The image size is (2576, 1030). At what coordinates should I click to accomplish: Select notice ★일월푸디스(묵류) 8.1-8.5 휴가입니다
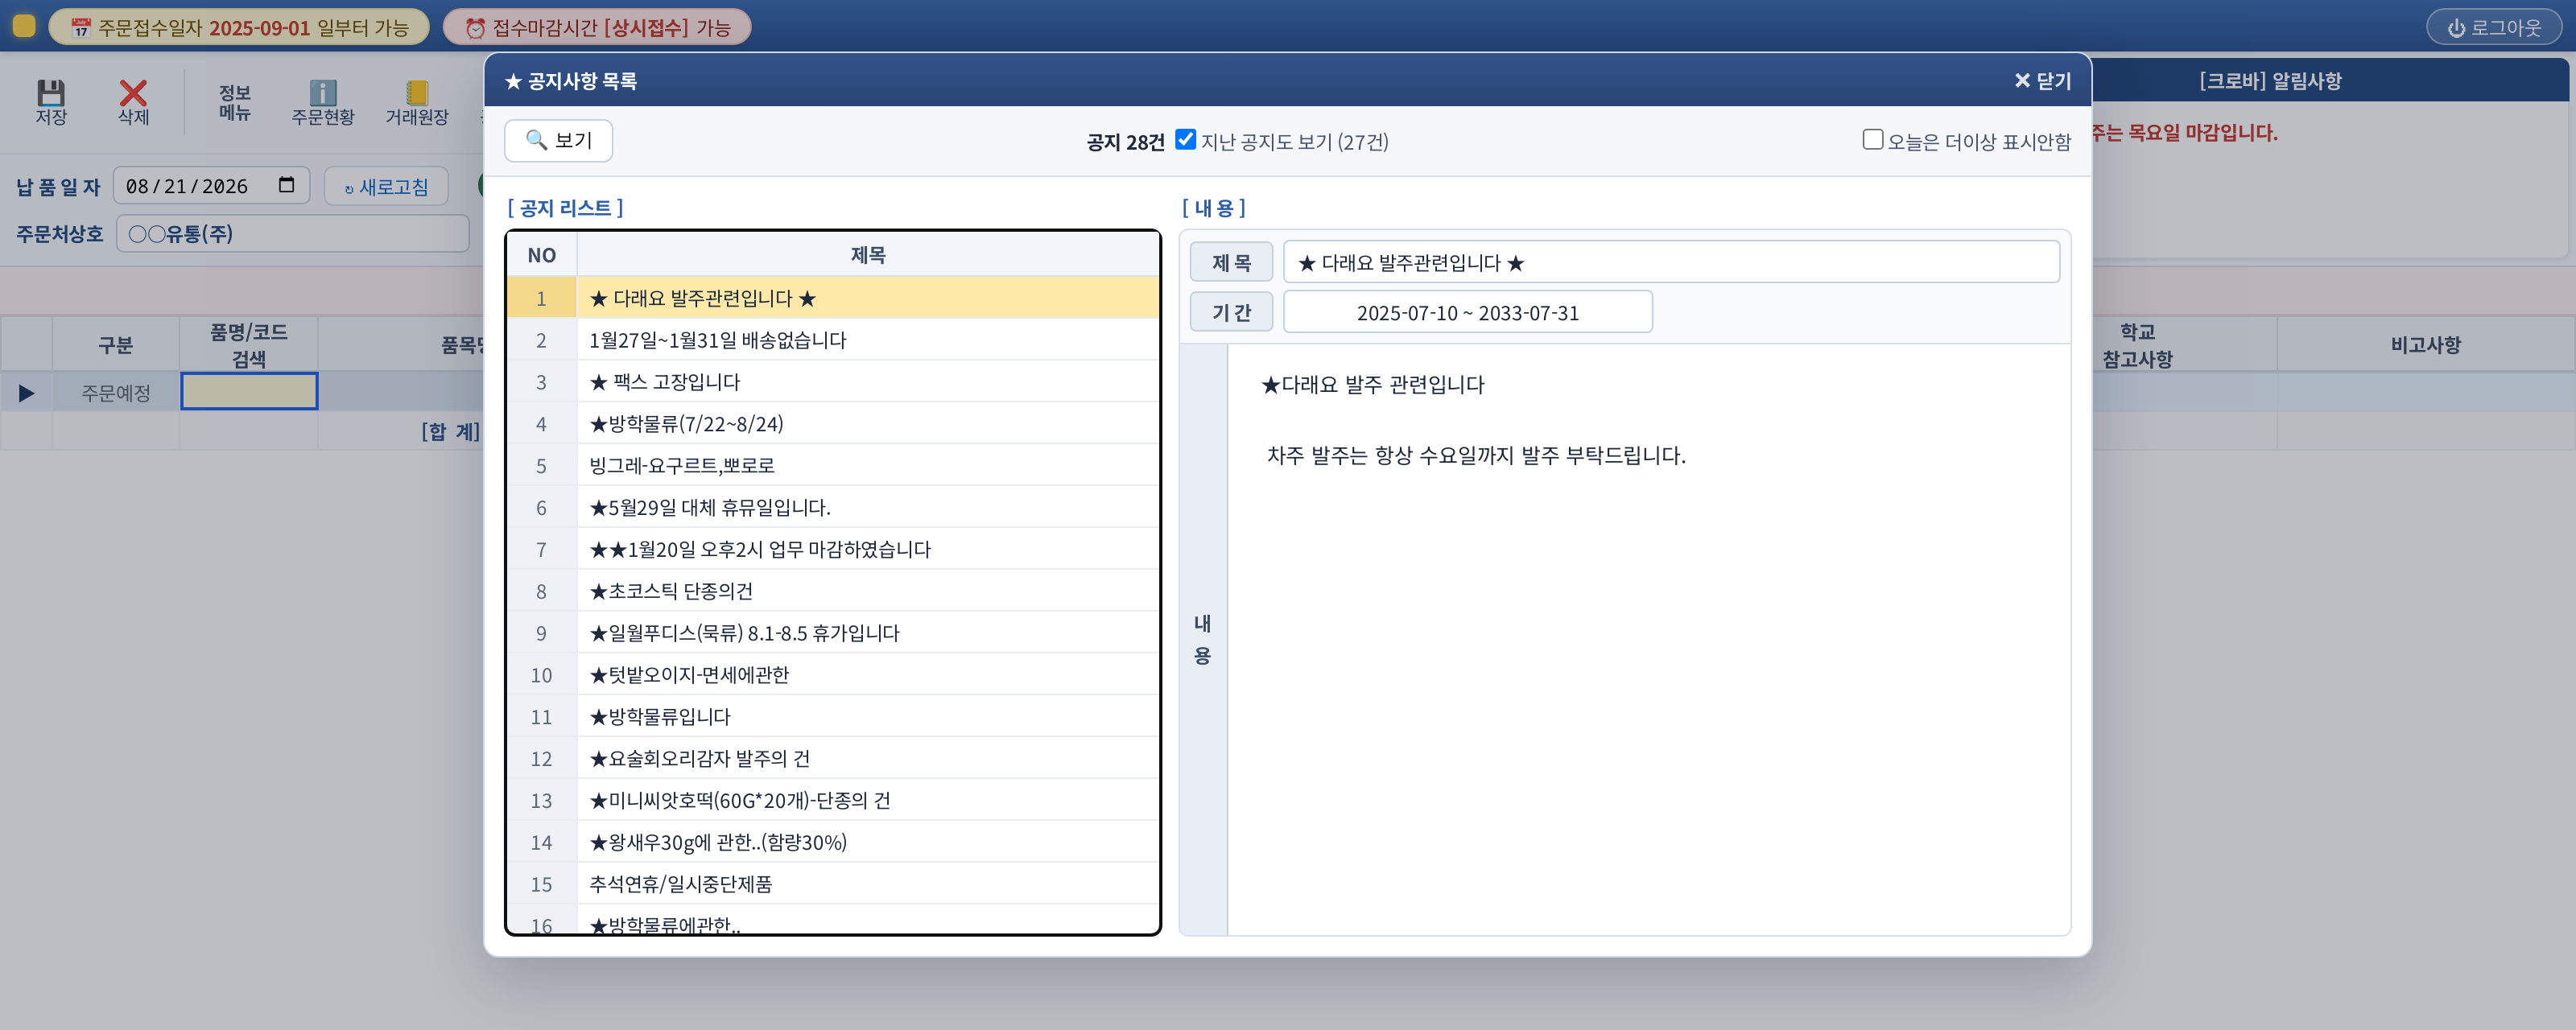[833, 633]
